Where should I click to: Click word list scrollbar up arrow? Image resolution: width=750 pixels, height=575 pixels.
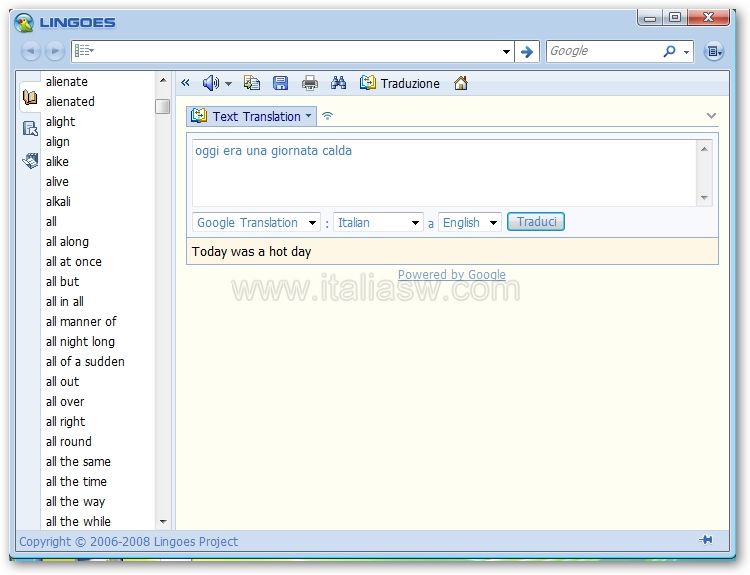tap(163, 80)
